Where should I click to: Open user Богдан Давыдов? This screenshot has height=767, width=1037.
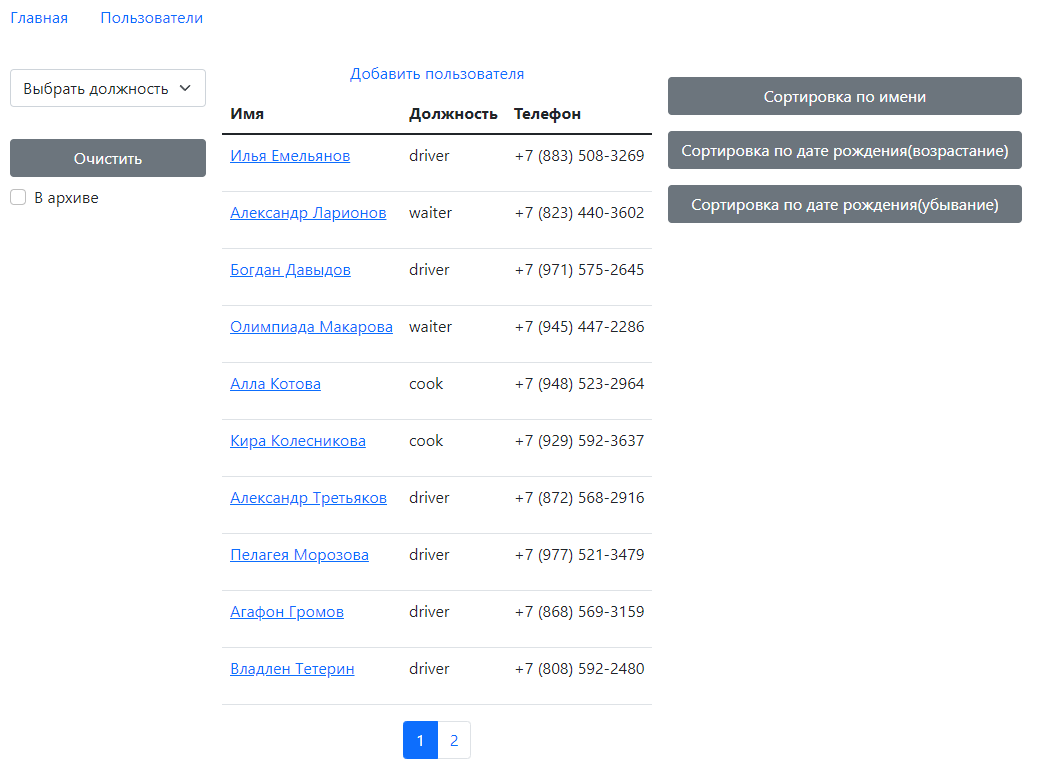[290, 270]
